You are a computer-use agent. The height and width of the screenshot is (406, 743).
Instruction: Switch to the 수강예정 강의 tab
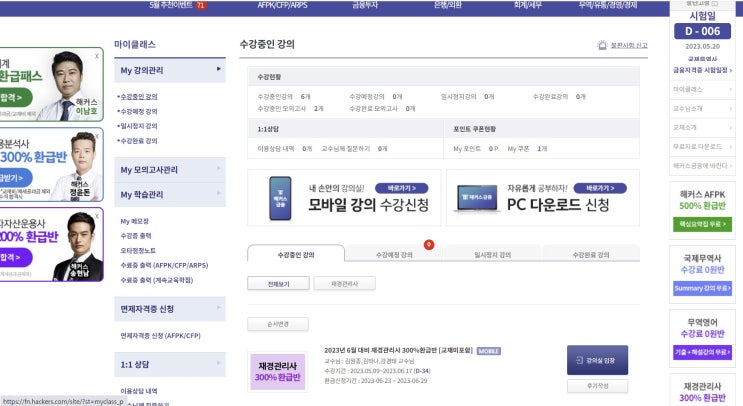point(394,254)
